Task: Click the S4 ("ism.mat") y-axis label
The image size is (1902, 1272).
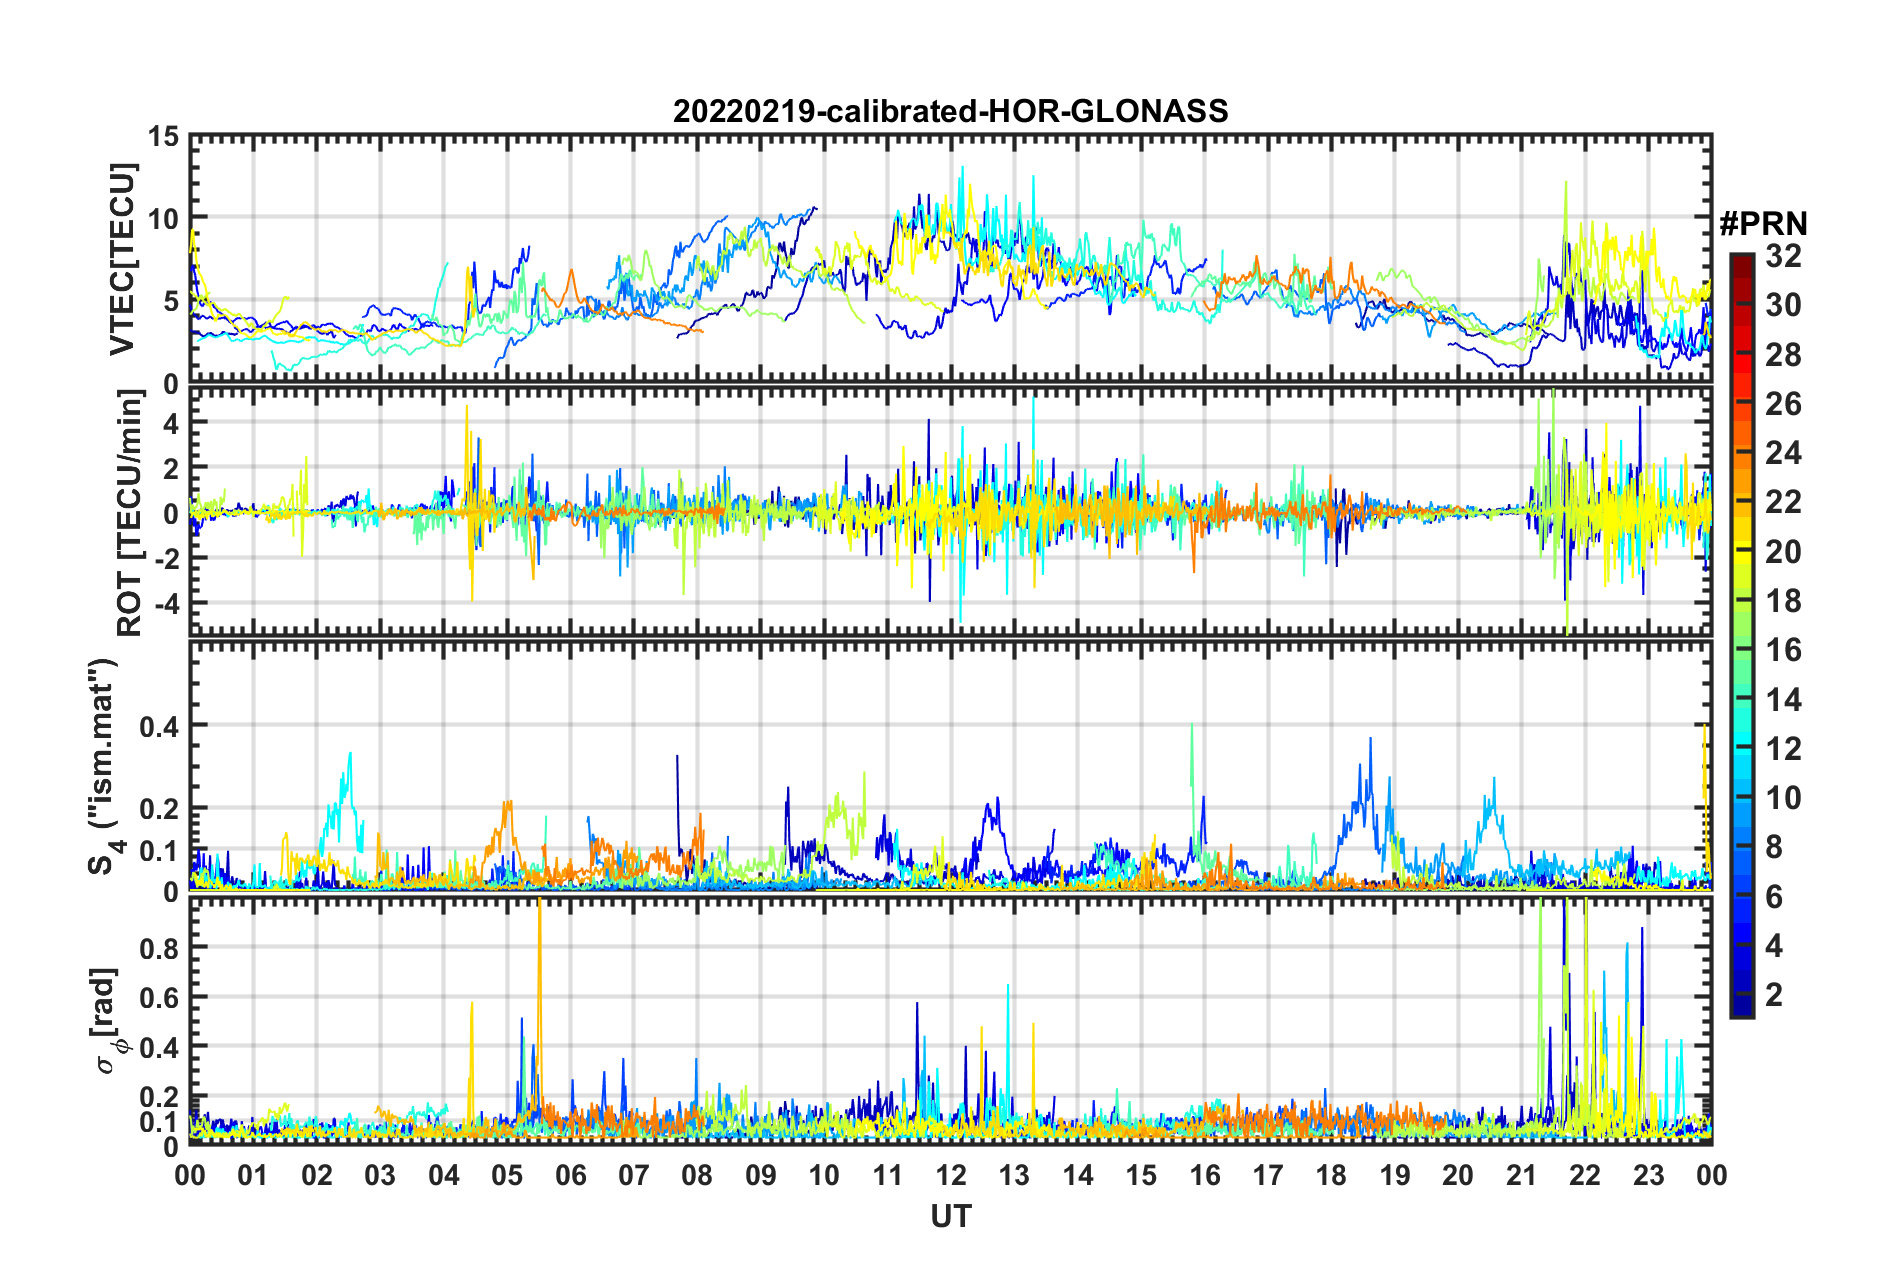Action: (x=103, y=766)
